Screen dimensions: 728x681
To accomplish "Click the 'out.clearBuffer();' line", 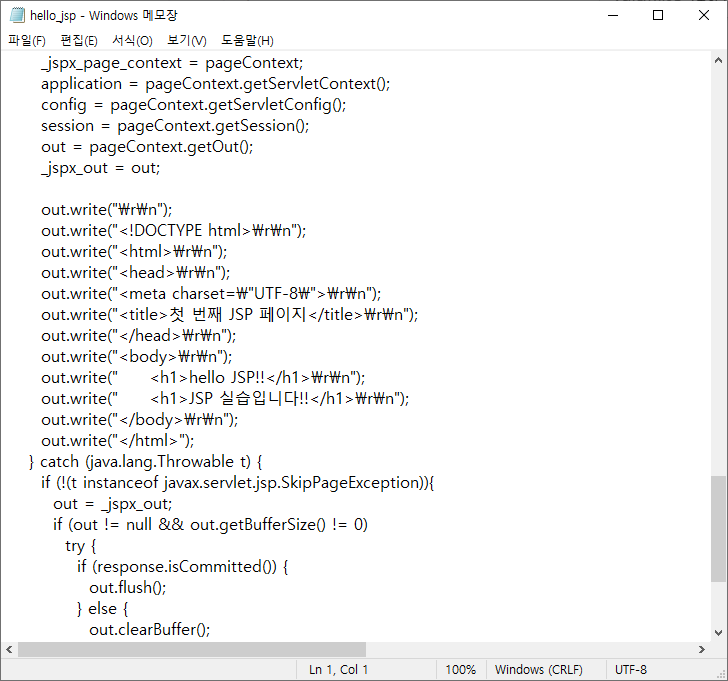I will tap(150, 630).
